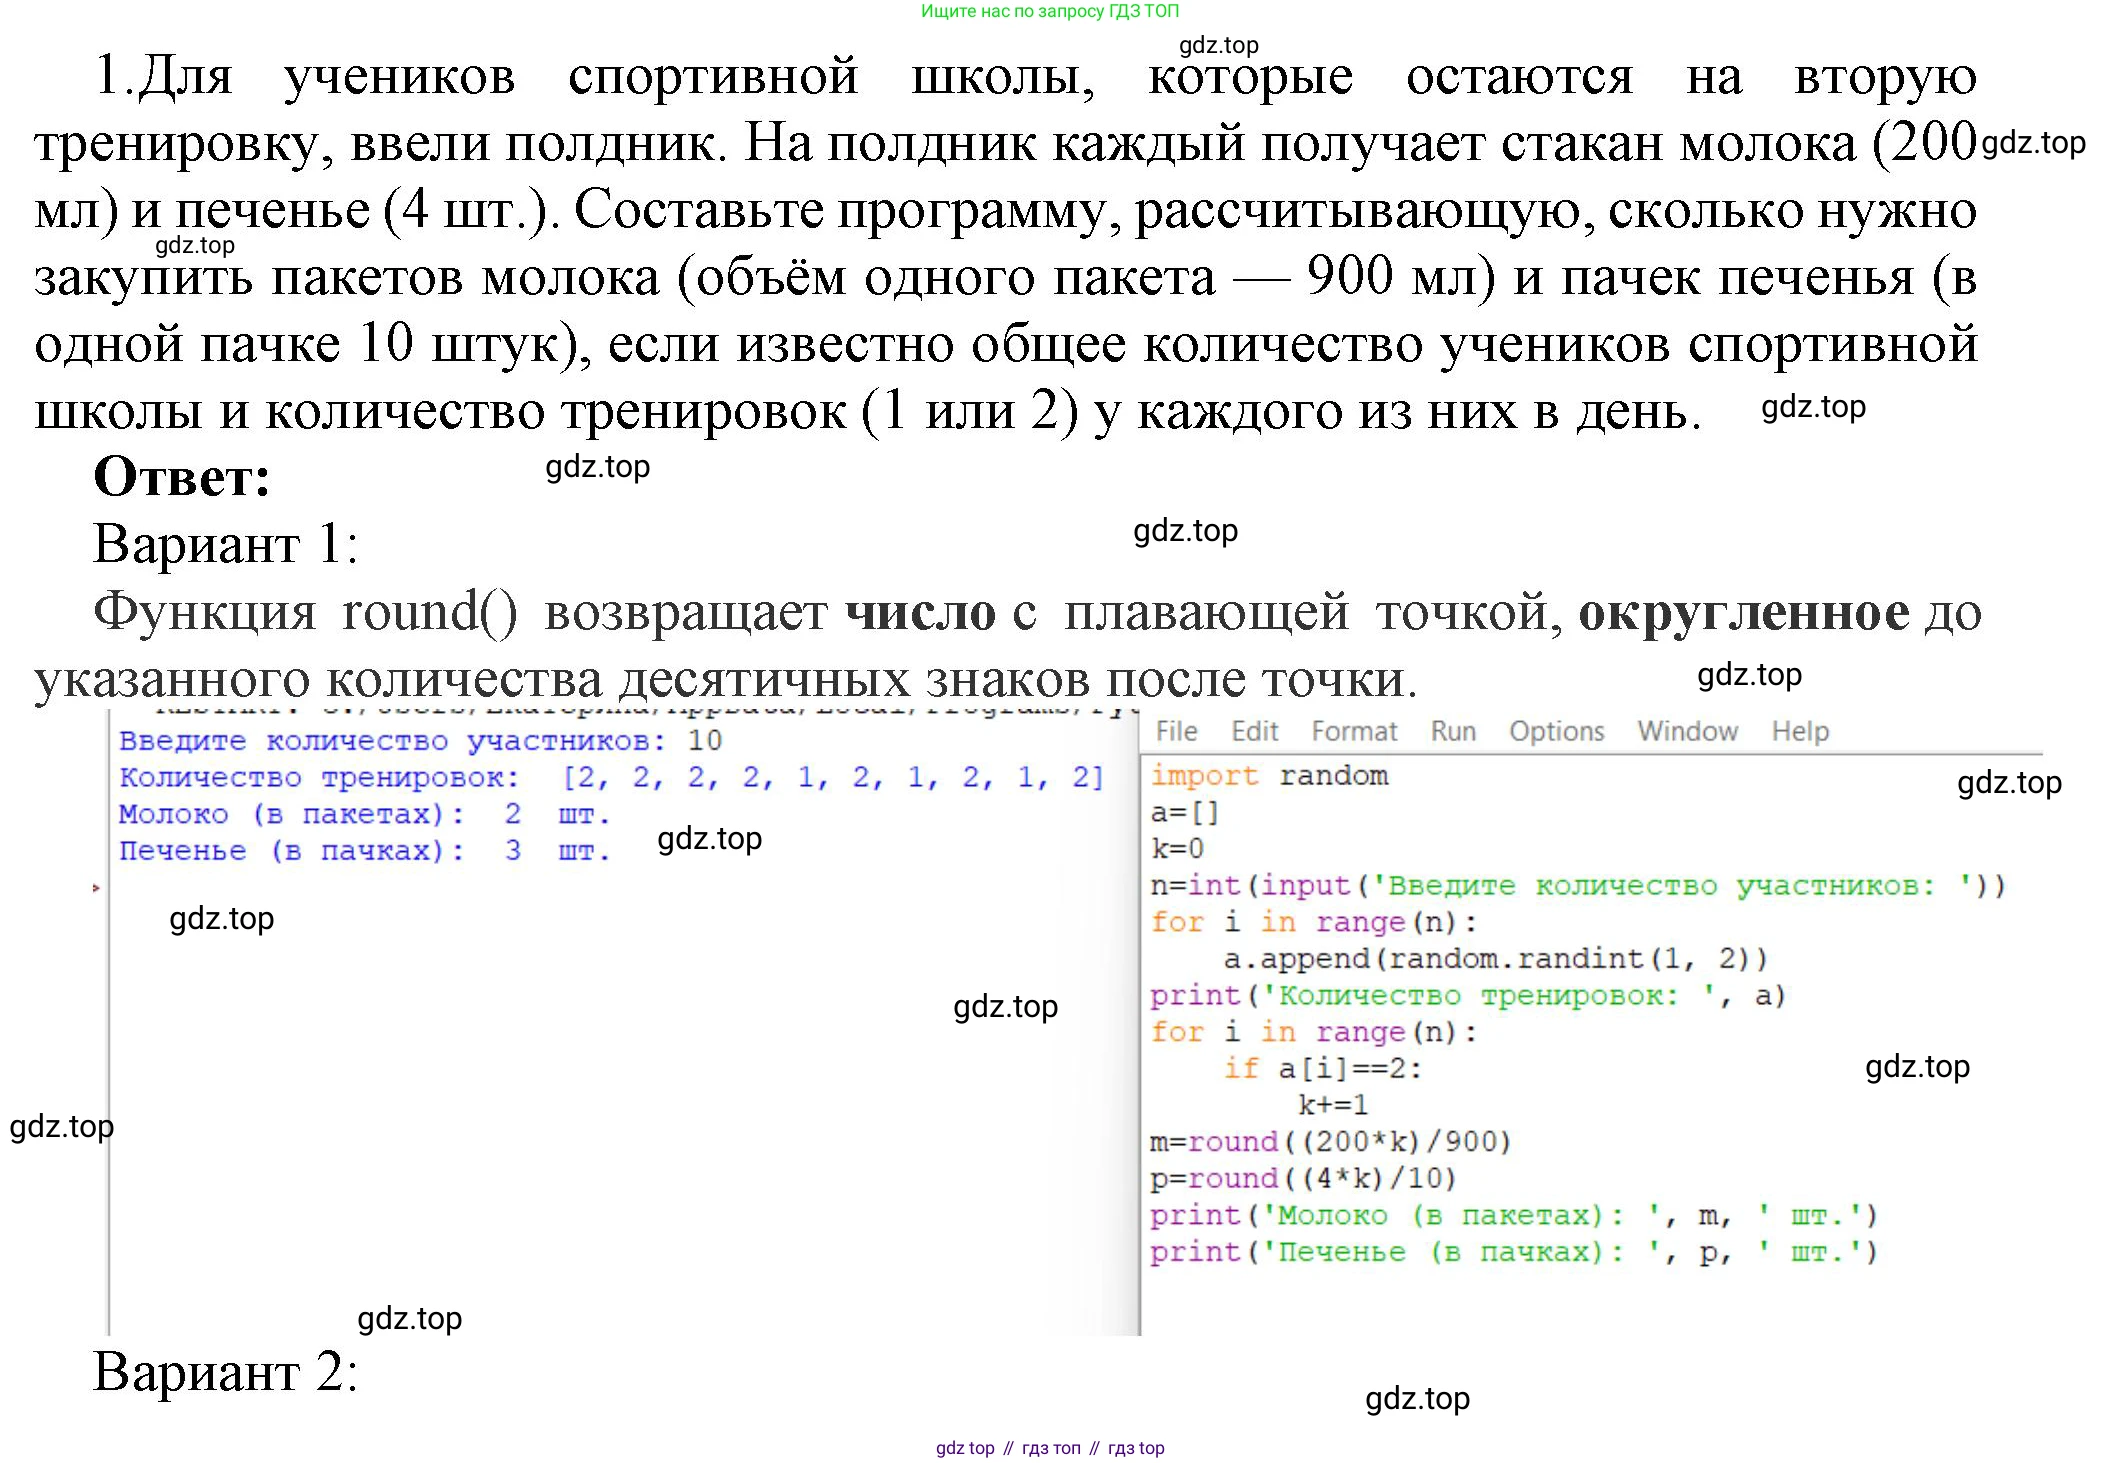Open the Run menu in IDLE editor
2103x1463 pixels.
[1453, 731]
